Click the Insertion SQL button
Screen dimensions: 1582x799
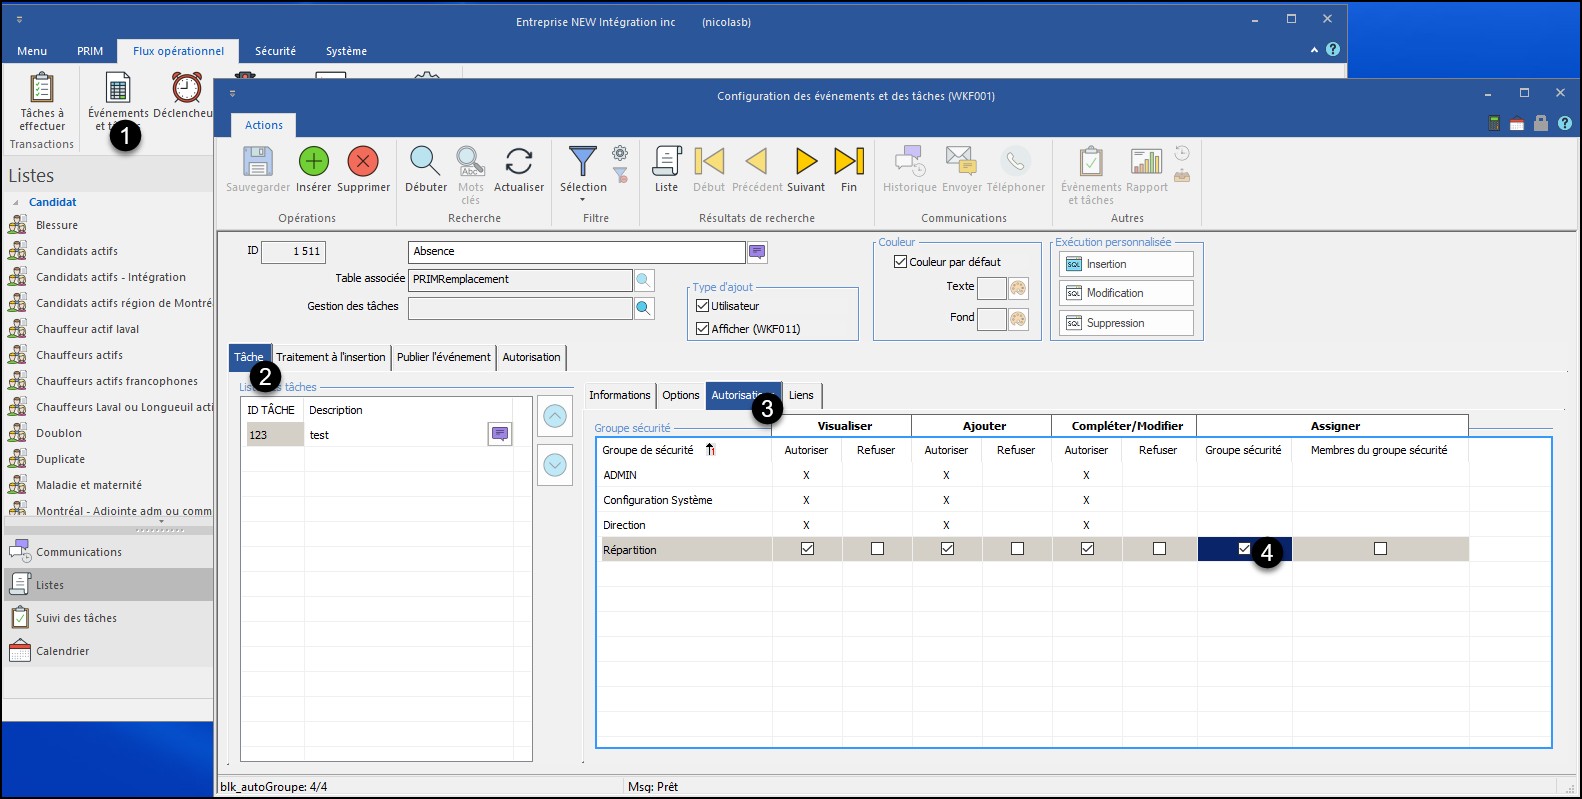(x=1126, y=264)
